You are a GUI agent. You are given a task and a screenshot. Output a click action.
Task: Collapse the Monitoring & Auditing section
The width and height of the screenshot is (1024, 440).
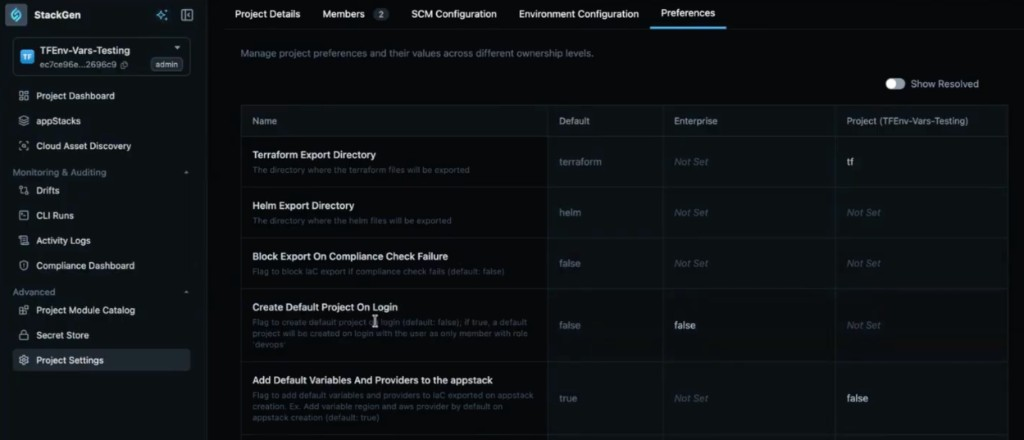pyautogui.click(x=186, y=172)
